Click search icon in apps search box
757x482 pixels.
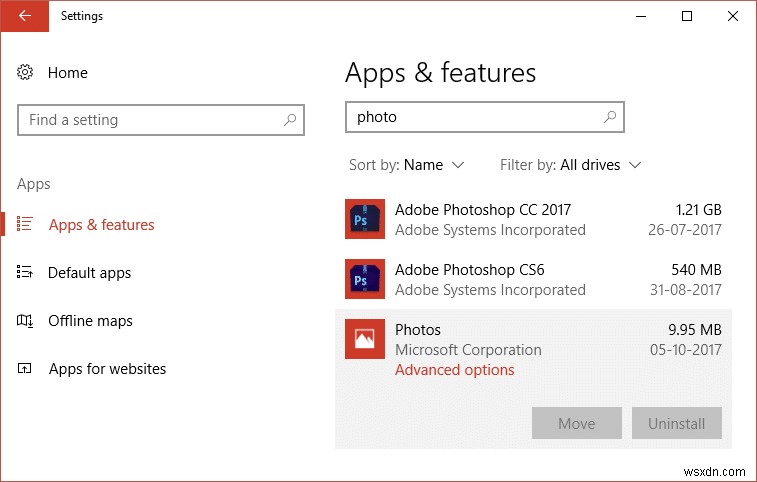pyautogui.click(x=610, y=117)
